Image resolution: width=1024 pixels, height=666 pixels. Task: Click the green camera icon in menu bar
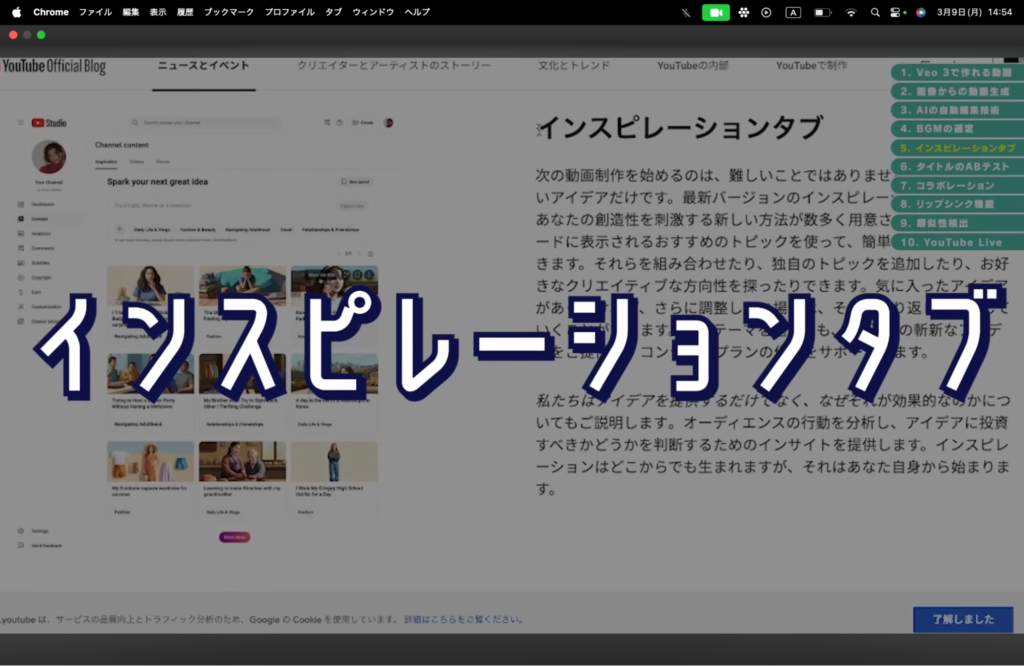(x=715, y=12)
